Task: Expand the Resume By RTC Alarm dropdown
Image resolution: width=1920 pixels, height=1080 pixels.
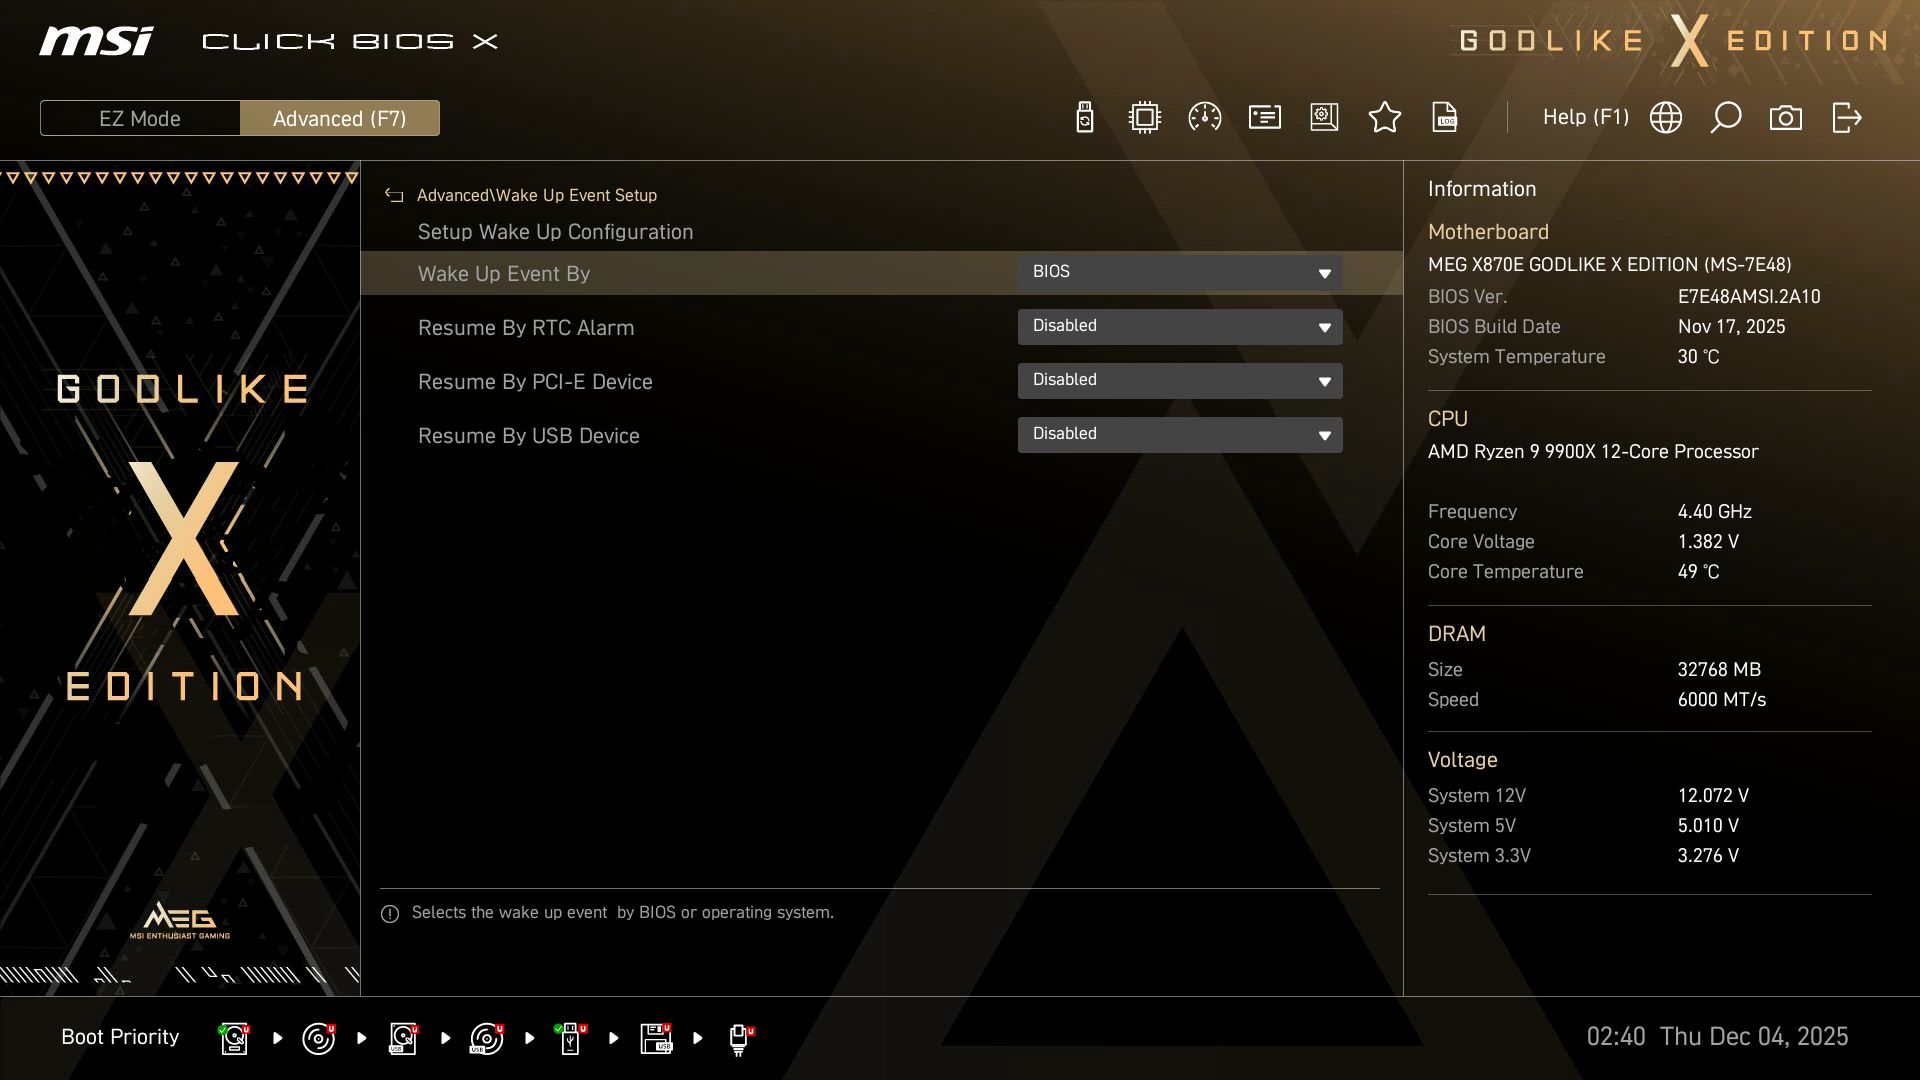Action: pos(1324,327)
